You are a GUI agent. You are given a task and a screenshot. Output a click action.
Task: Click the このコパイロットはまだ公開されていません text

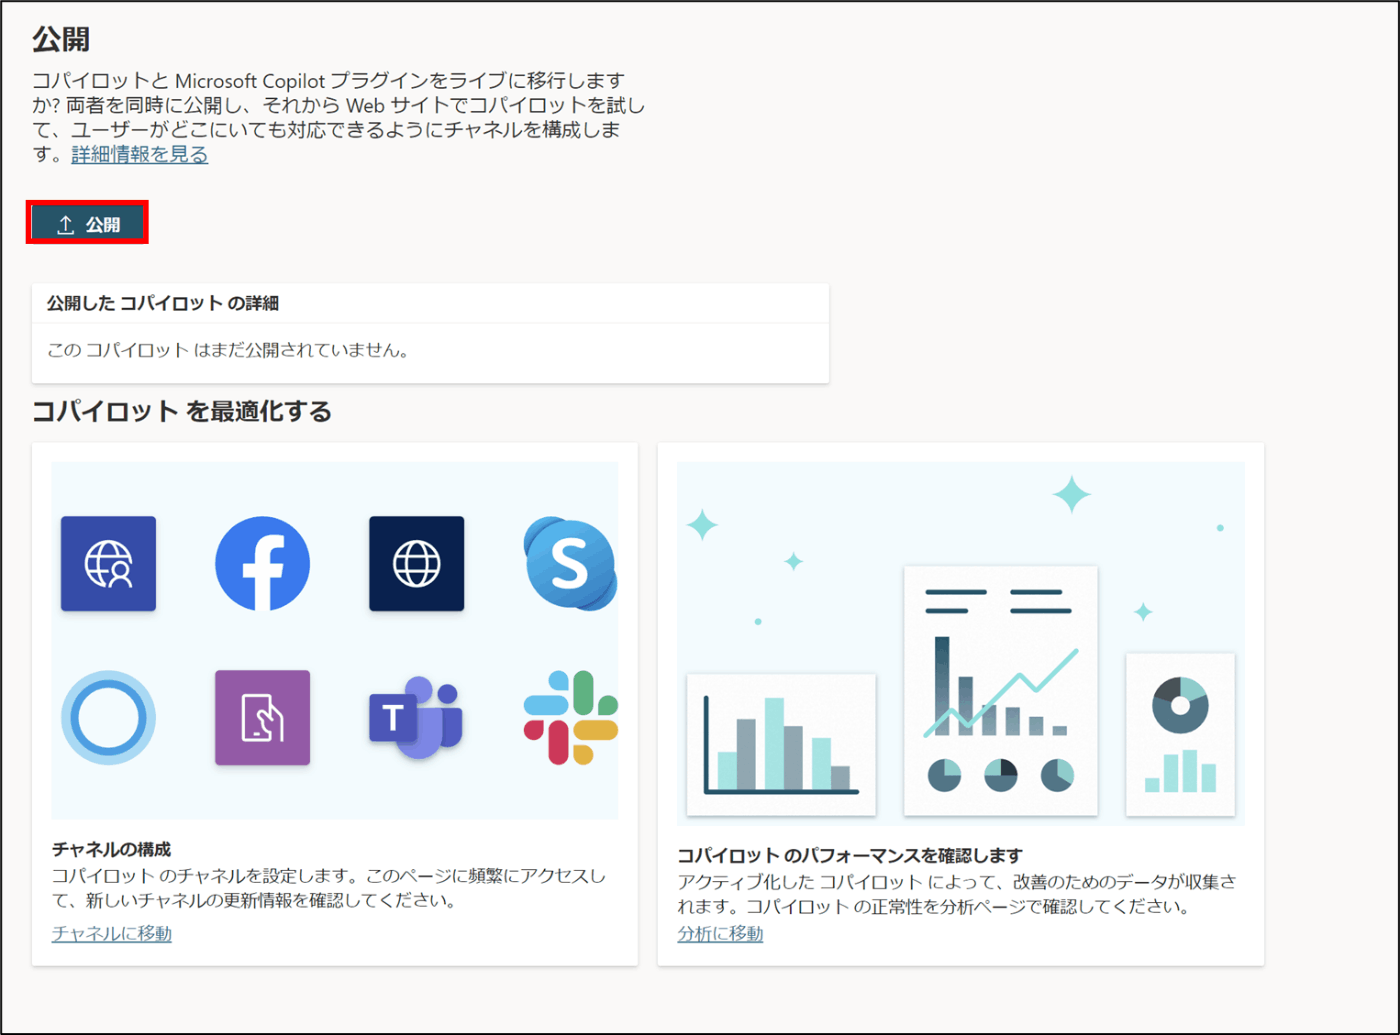228,350
